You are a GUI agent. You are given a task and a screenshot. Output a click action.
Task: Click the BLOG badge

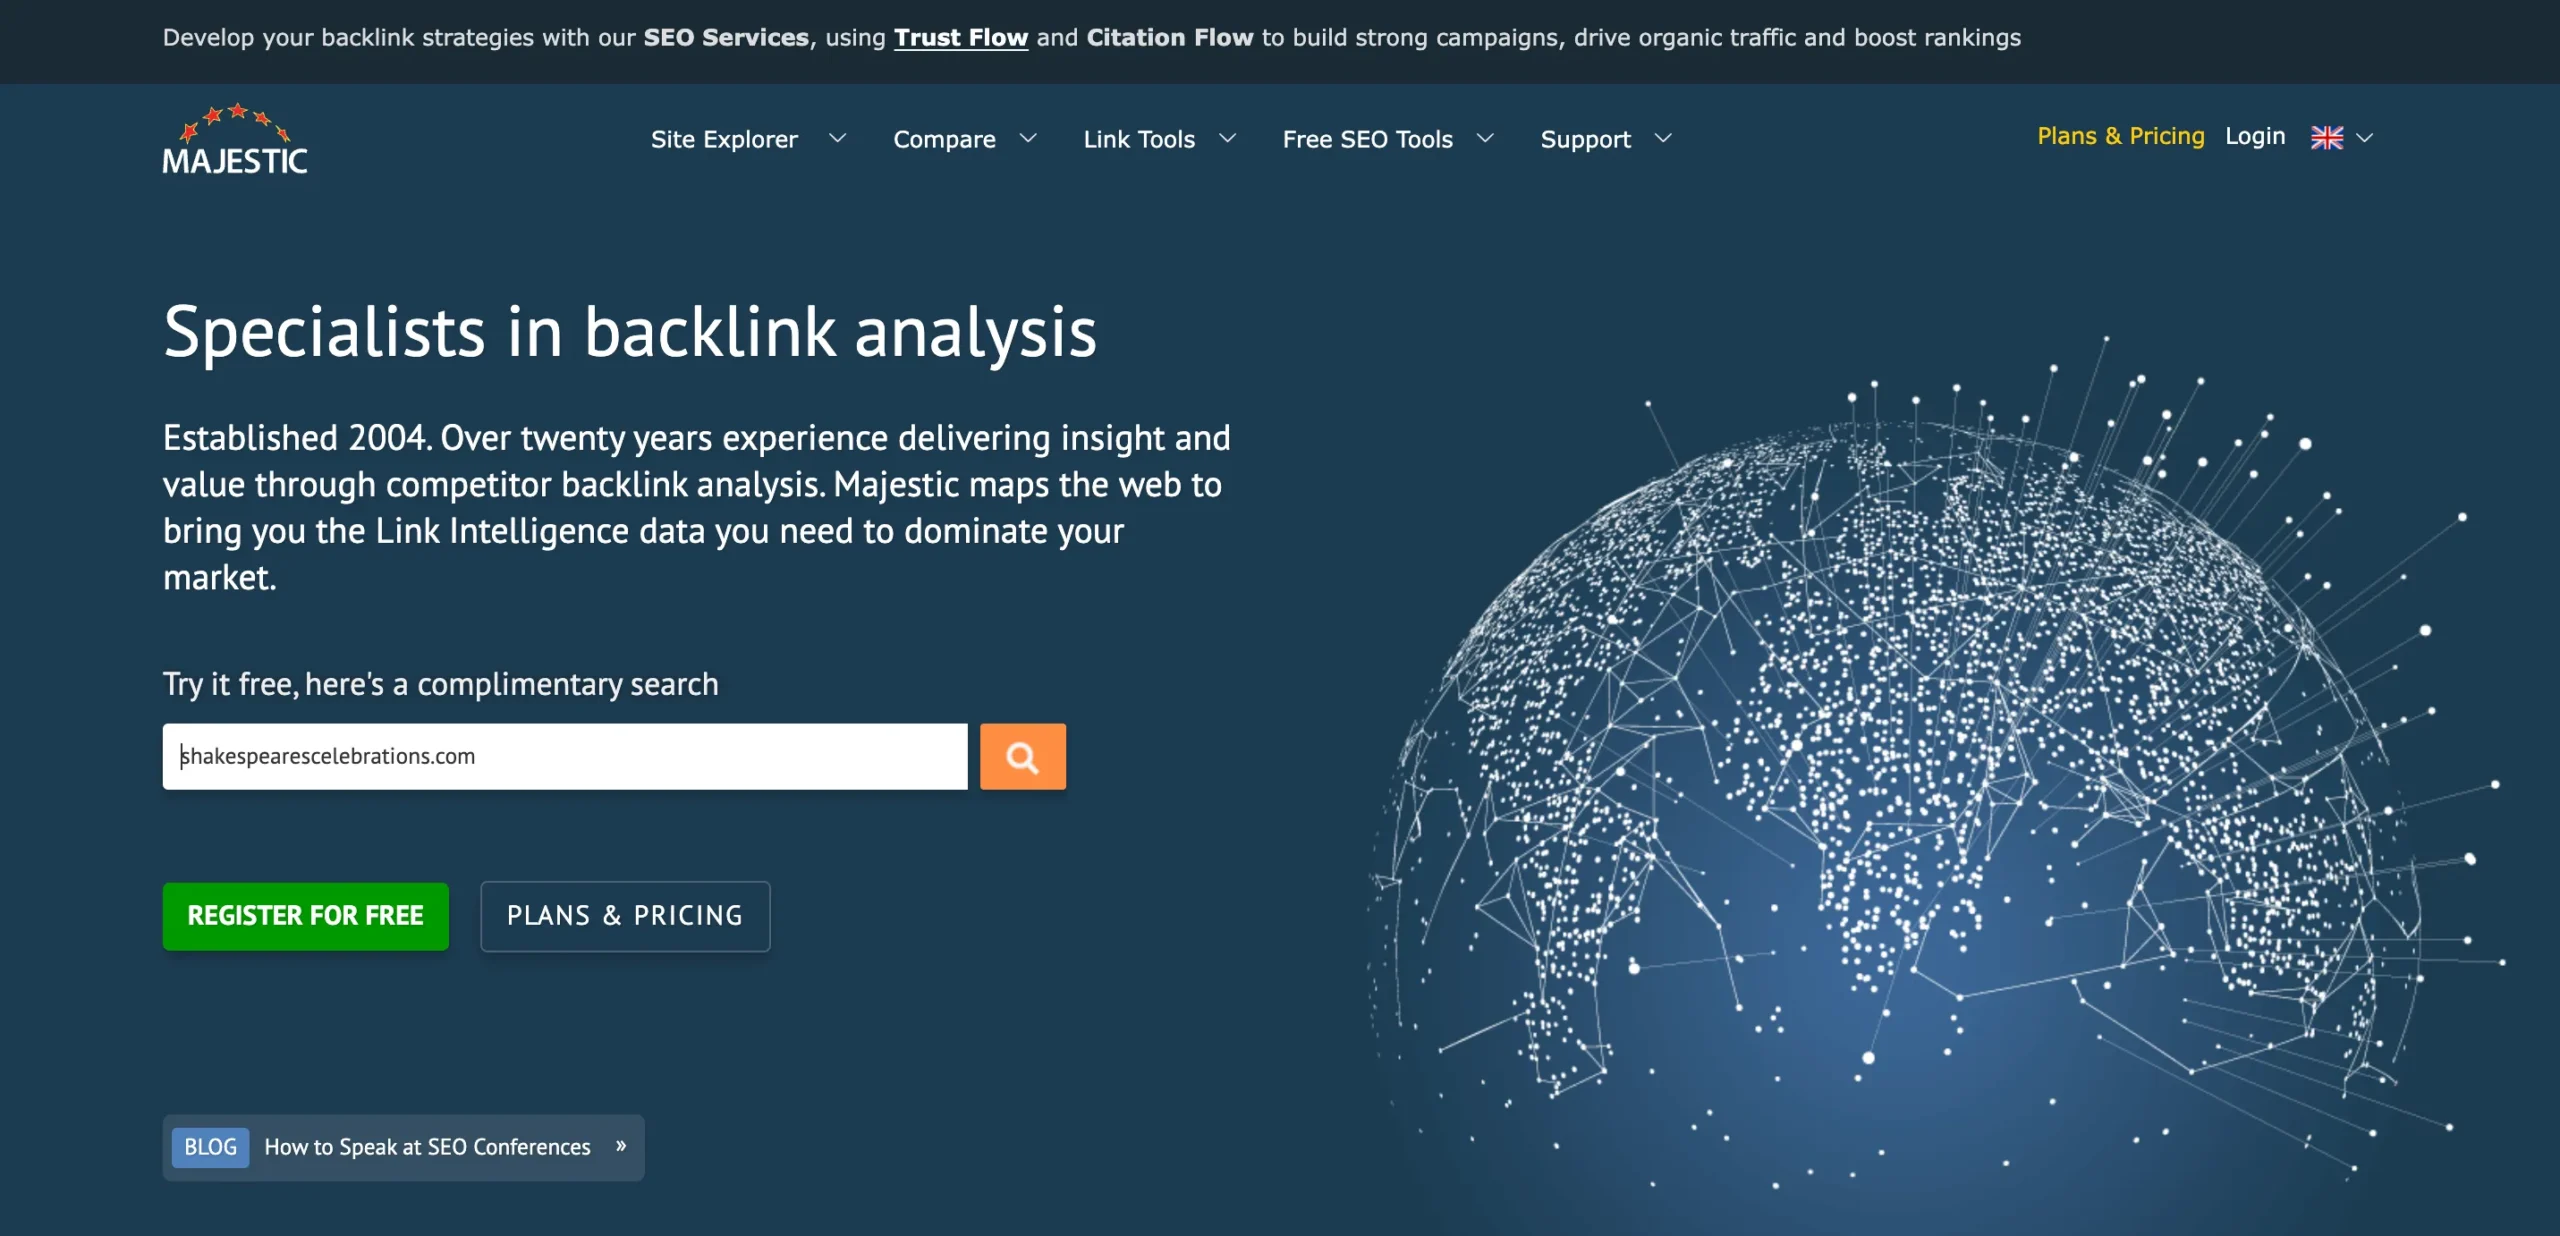(x=210, y=1147)
